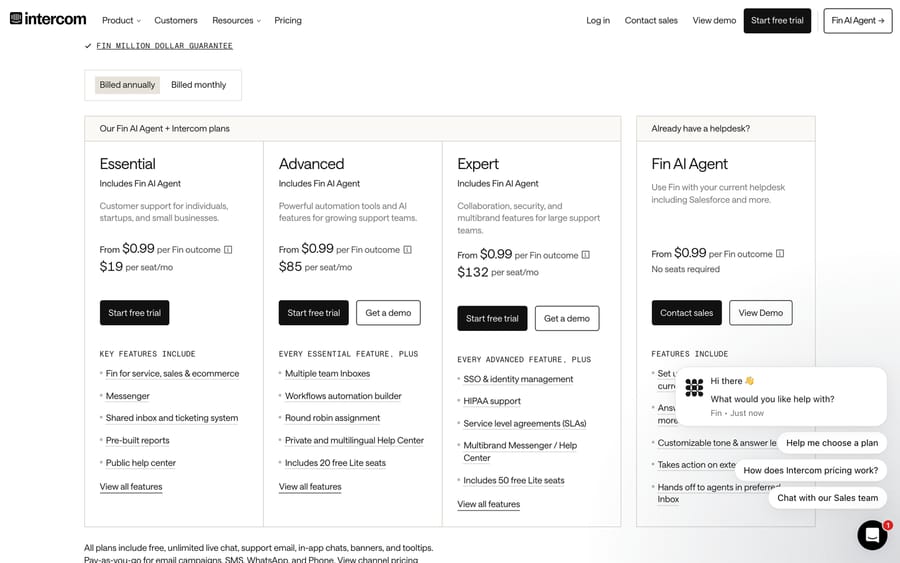The image size is (900, 563).
Task: Click Start free trial in header
Action: pyautogui.click(x=777, y=21)
